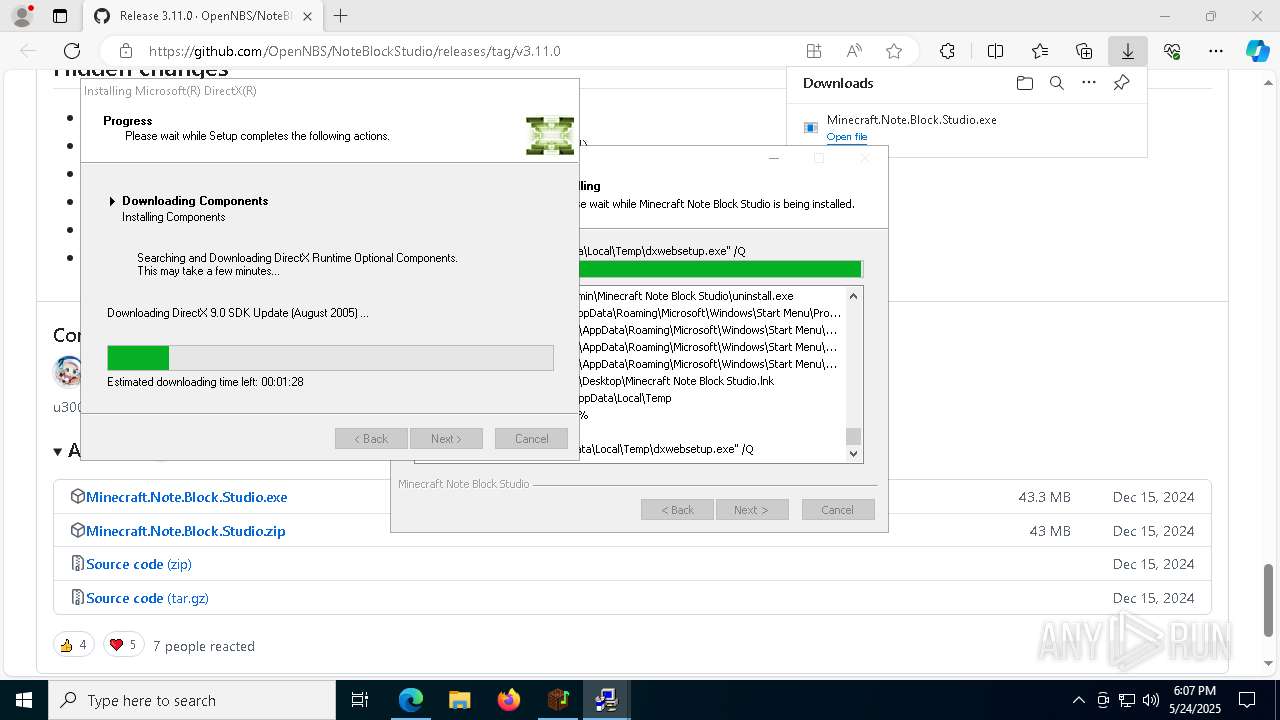Open Edge Settings and more menu
1280x720 pixels.
(1216, 51)
